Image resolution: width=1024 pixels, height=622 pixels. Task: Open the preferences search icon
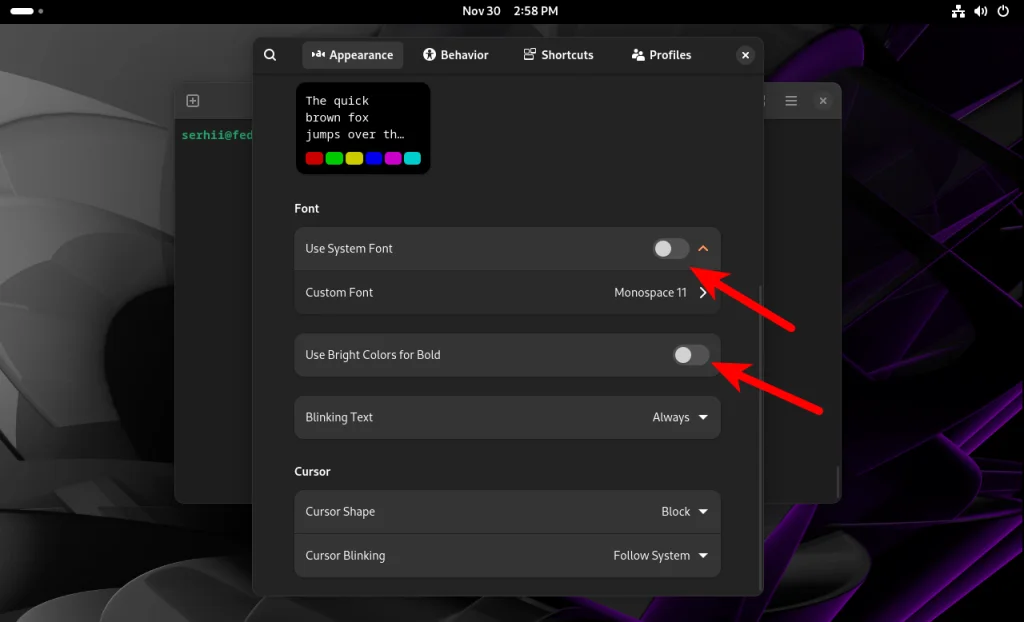(270, 55)
